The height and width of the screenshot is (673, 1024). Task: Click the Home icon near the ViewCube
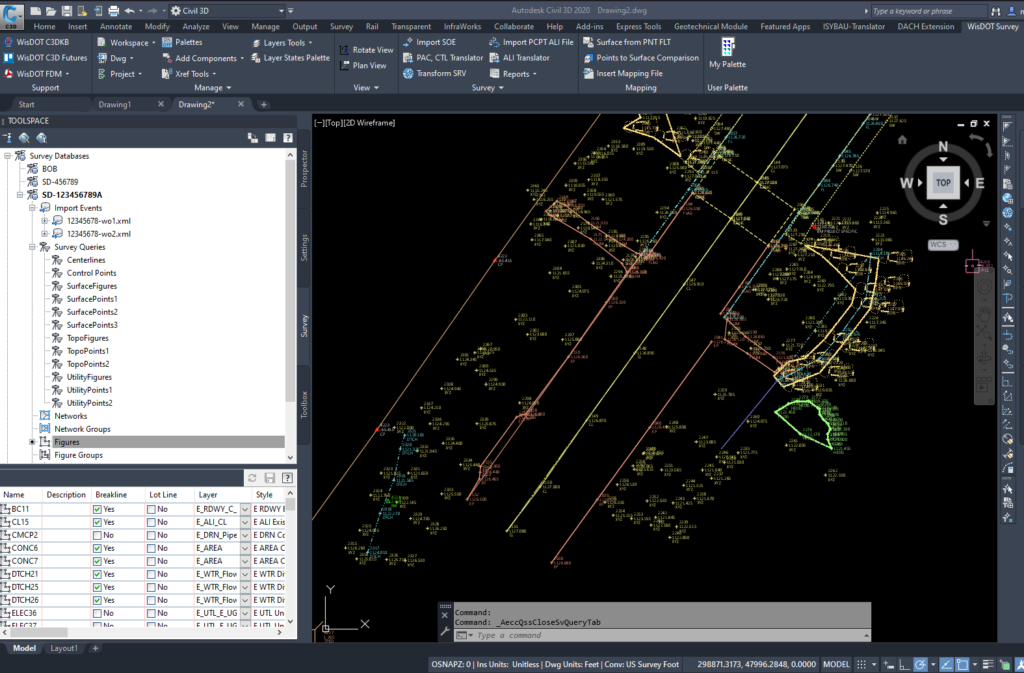902,140
